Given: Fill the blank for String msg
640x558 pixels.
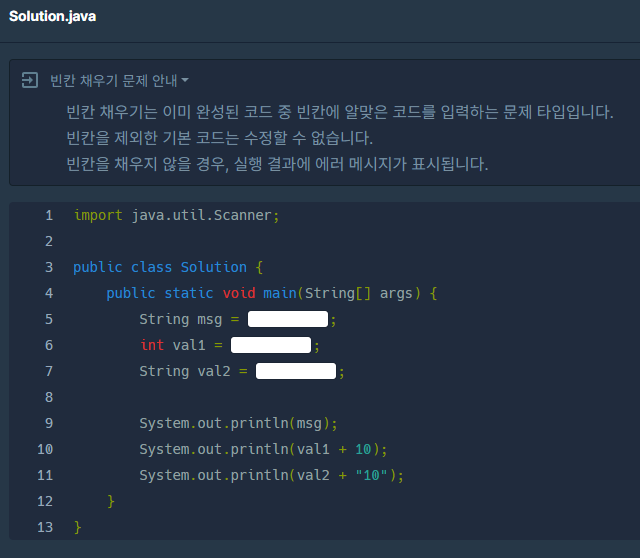Looking at the screenshot, I should pyautogui.click(x=288, y=319).
